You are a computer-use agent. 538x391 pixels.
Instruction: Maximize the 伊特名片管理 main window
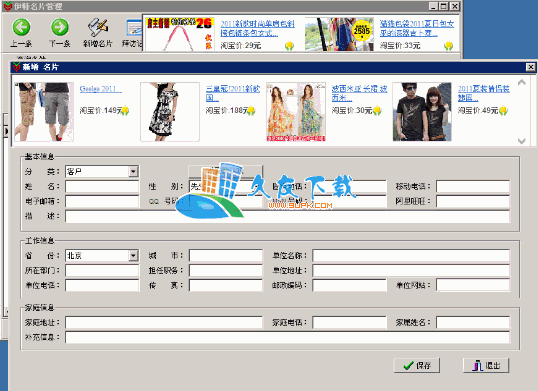(444, 6)
